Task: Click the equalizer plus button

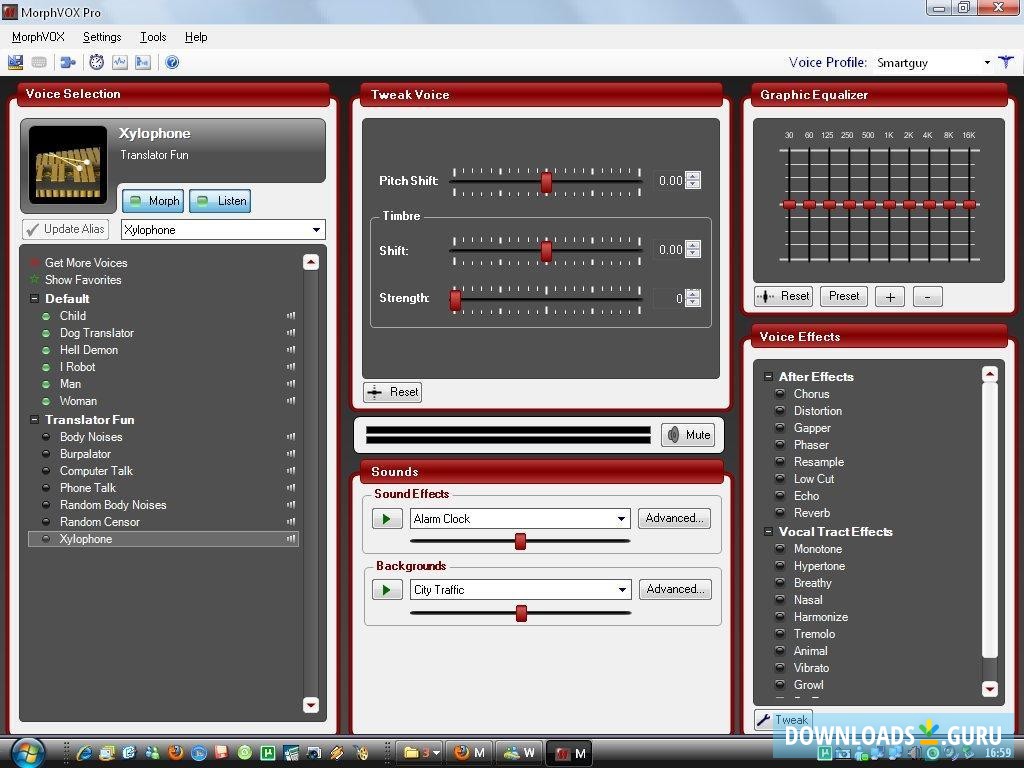Action: click(x=890, y=297)
